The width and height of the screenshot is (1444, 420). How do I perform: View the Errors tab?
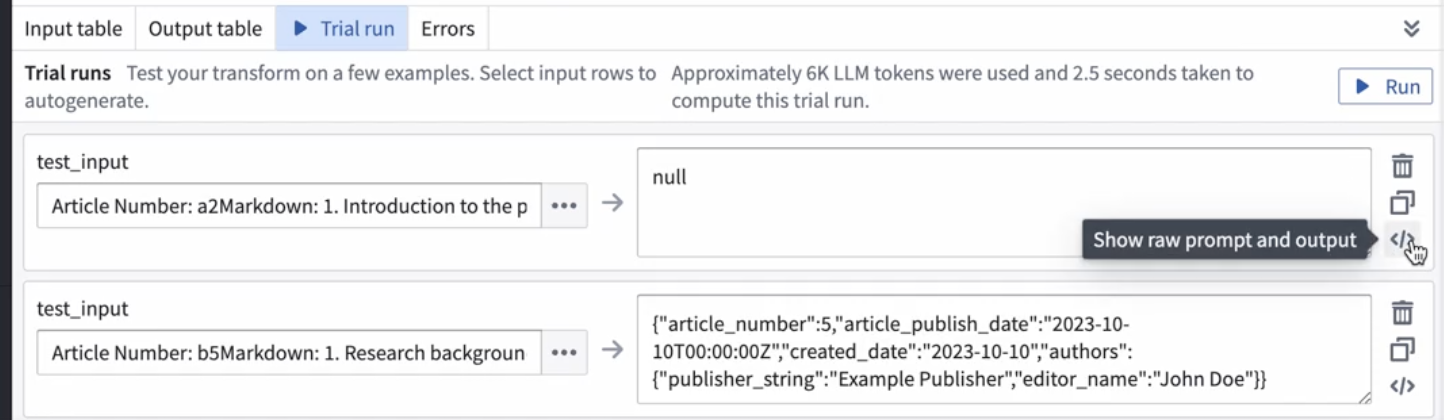pyautogui.click(x=448, y=29)
